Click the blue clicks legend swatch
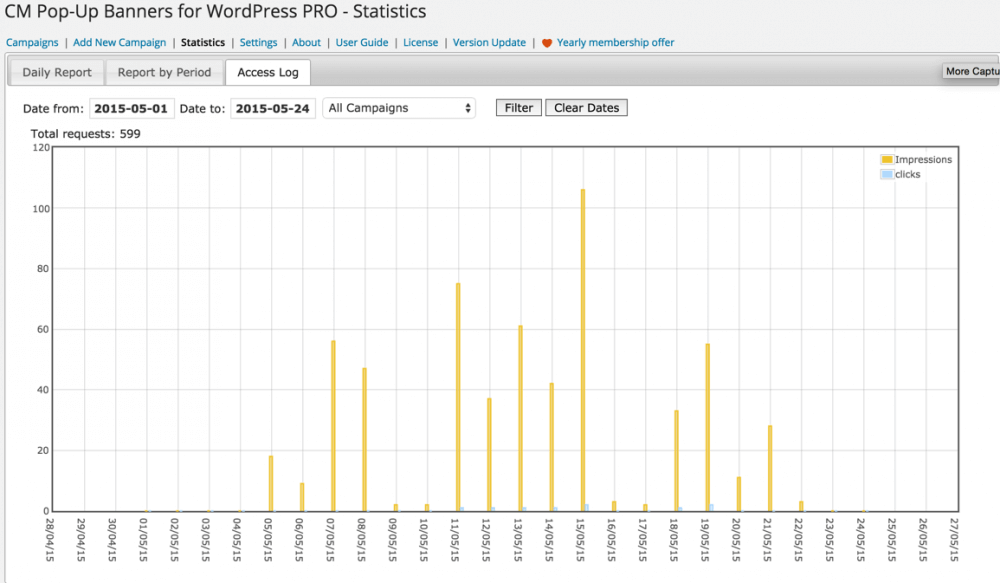The width and height of the screenshot is (1000, 583). coord(886,174)
